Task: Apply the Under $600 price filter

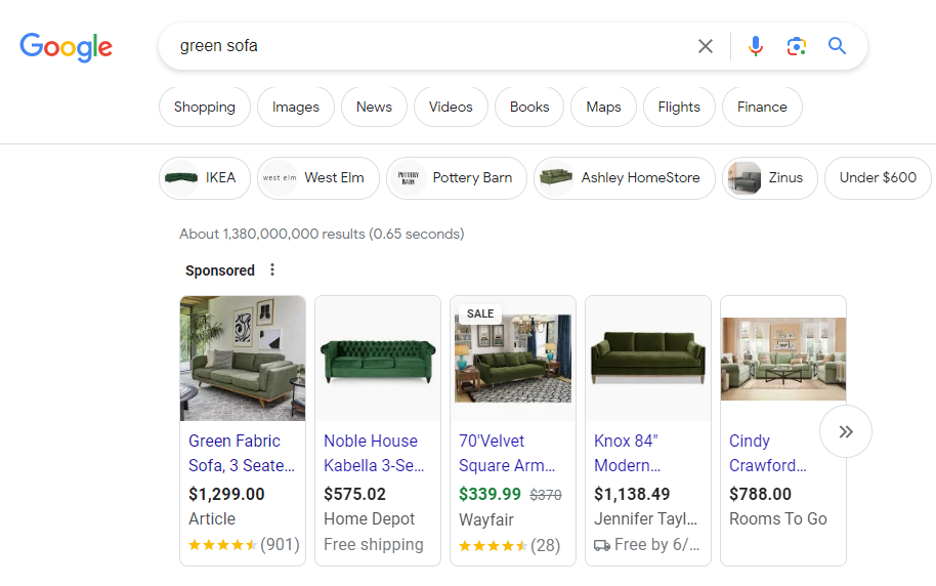Action: coord(878,178)
